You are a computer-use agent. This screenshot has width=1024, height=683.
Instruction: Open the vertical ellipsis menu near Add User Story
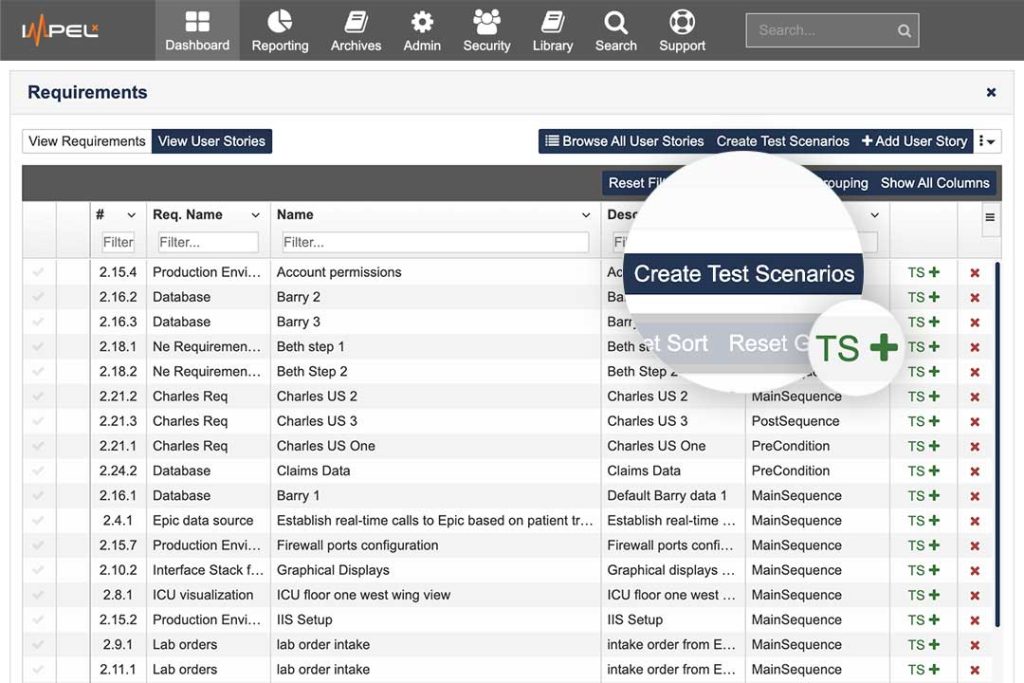click(988, 141)
